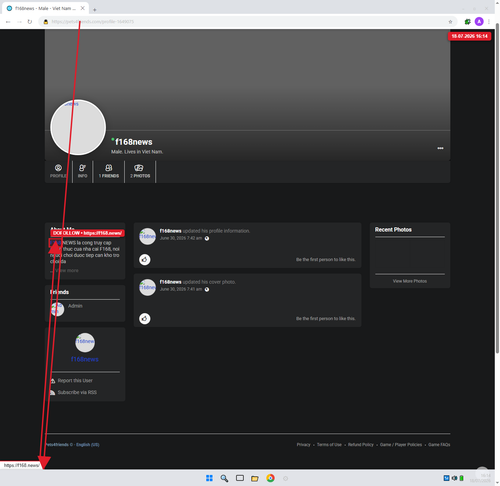This screenshot has height=486, width=500.
Task: Click Report this User
Action: pyautogui.click(x=75, y=380)
